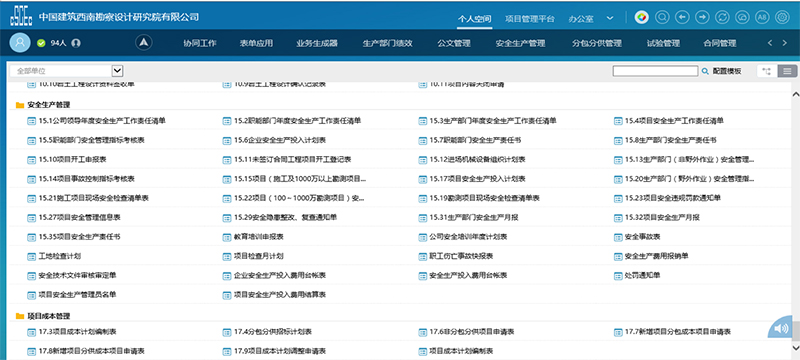
Task: Open 业务生成器 menu
Action: tap(317, 43)
